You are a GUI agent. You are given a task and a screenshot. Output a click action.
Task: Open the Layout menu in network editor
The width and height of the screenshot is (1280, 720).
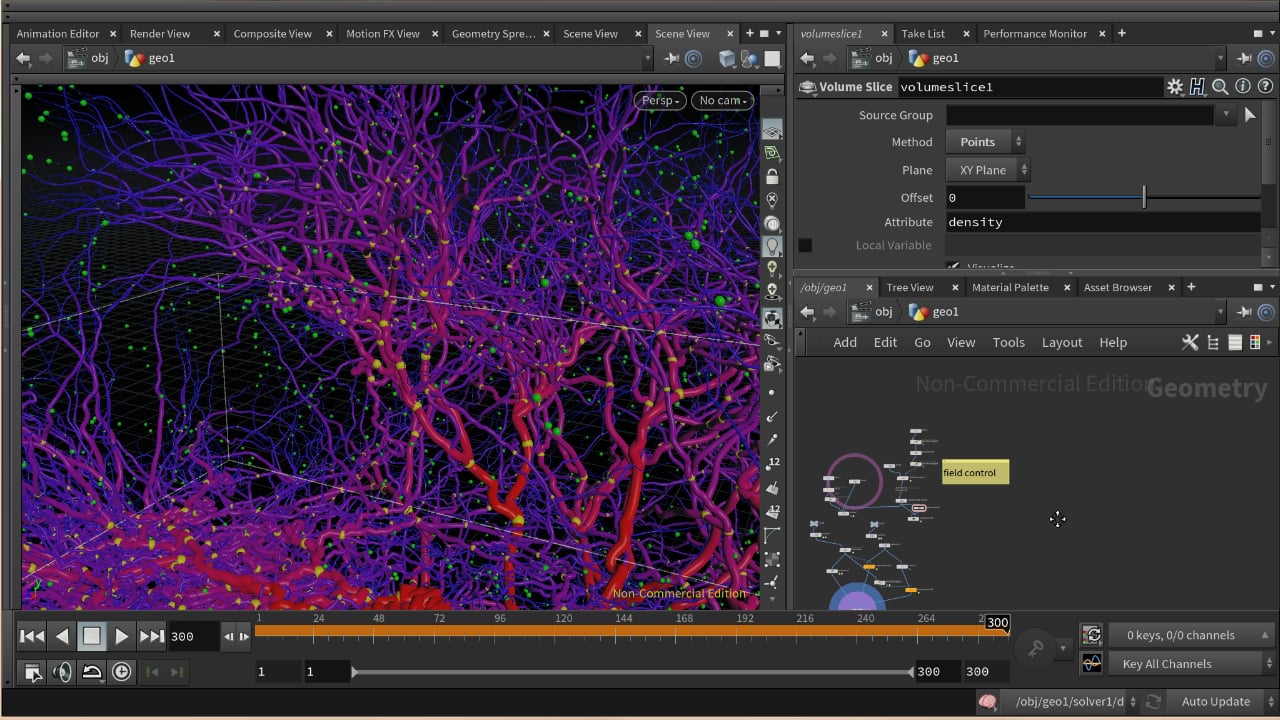(x=1061, y=342)
